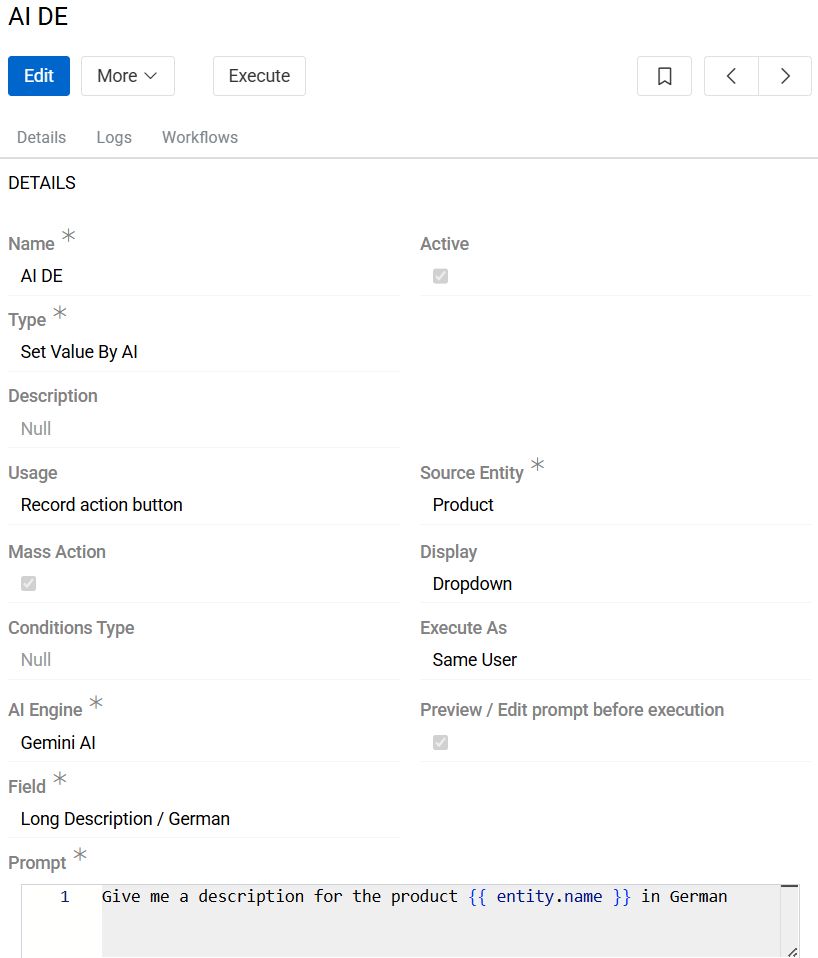
Task: Go to next record with right chevron
Action: pyautogui.click(x=785, y=76)
